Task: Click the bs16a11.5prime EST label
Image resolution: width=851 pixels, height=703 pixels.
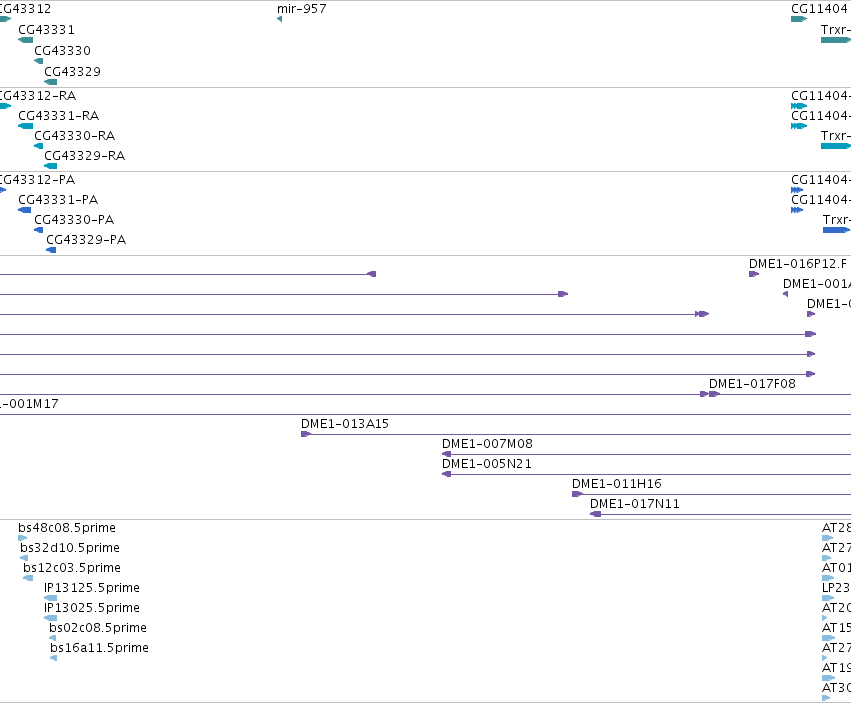Action: [x=99, y=648]
